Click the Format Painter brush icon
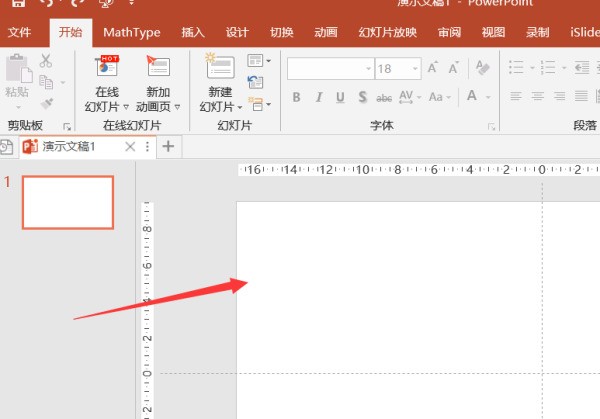Viewport: 600px width, 419px height. (x=46, y=102)
